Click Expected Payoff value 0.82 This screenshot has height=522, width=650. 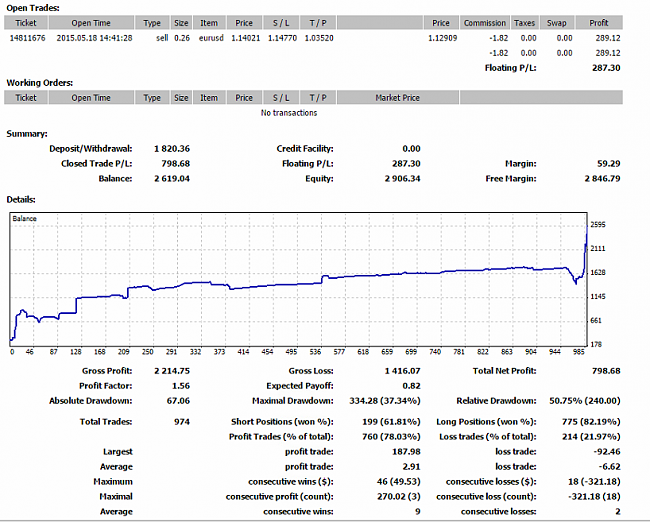tap(411, 386)
